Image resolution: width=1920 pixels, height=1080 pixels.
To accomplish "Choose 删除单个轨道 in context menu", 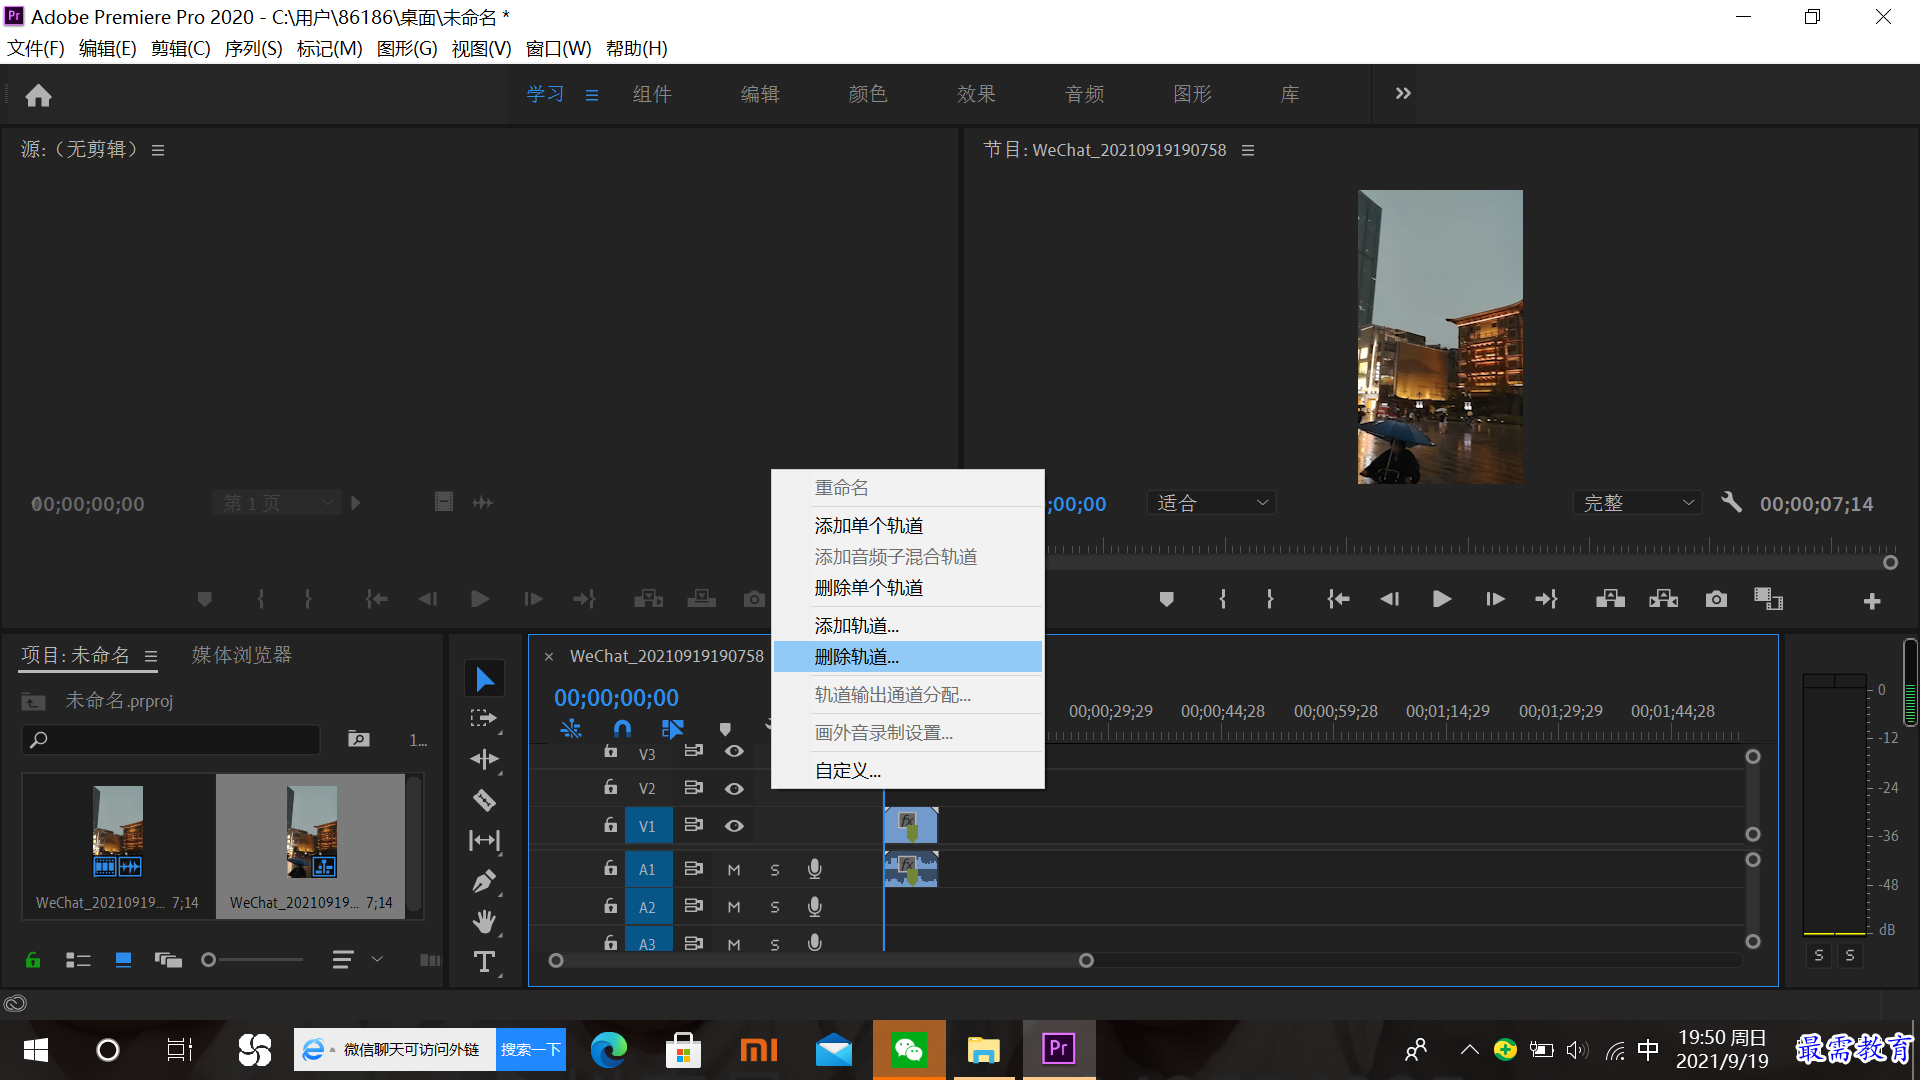I will tap(908, 588).
